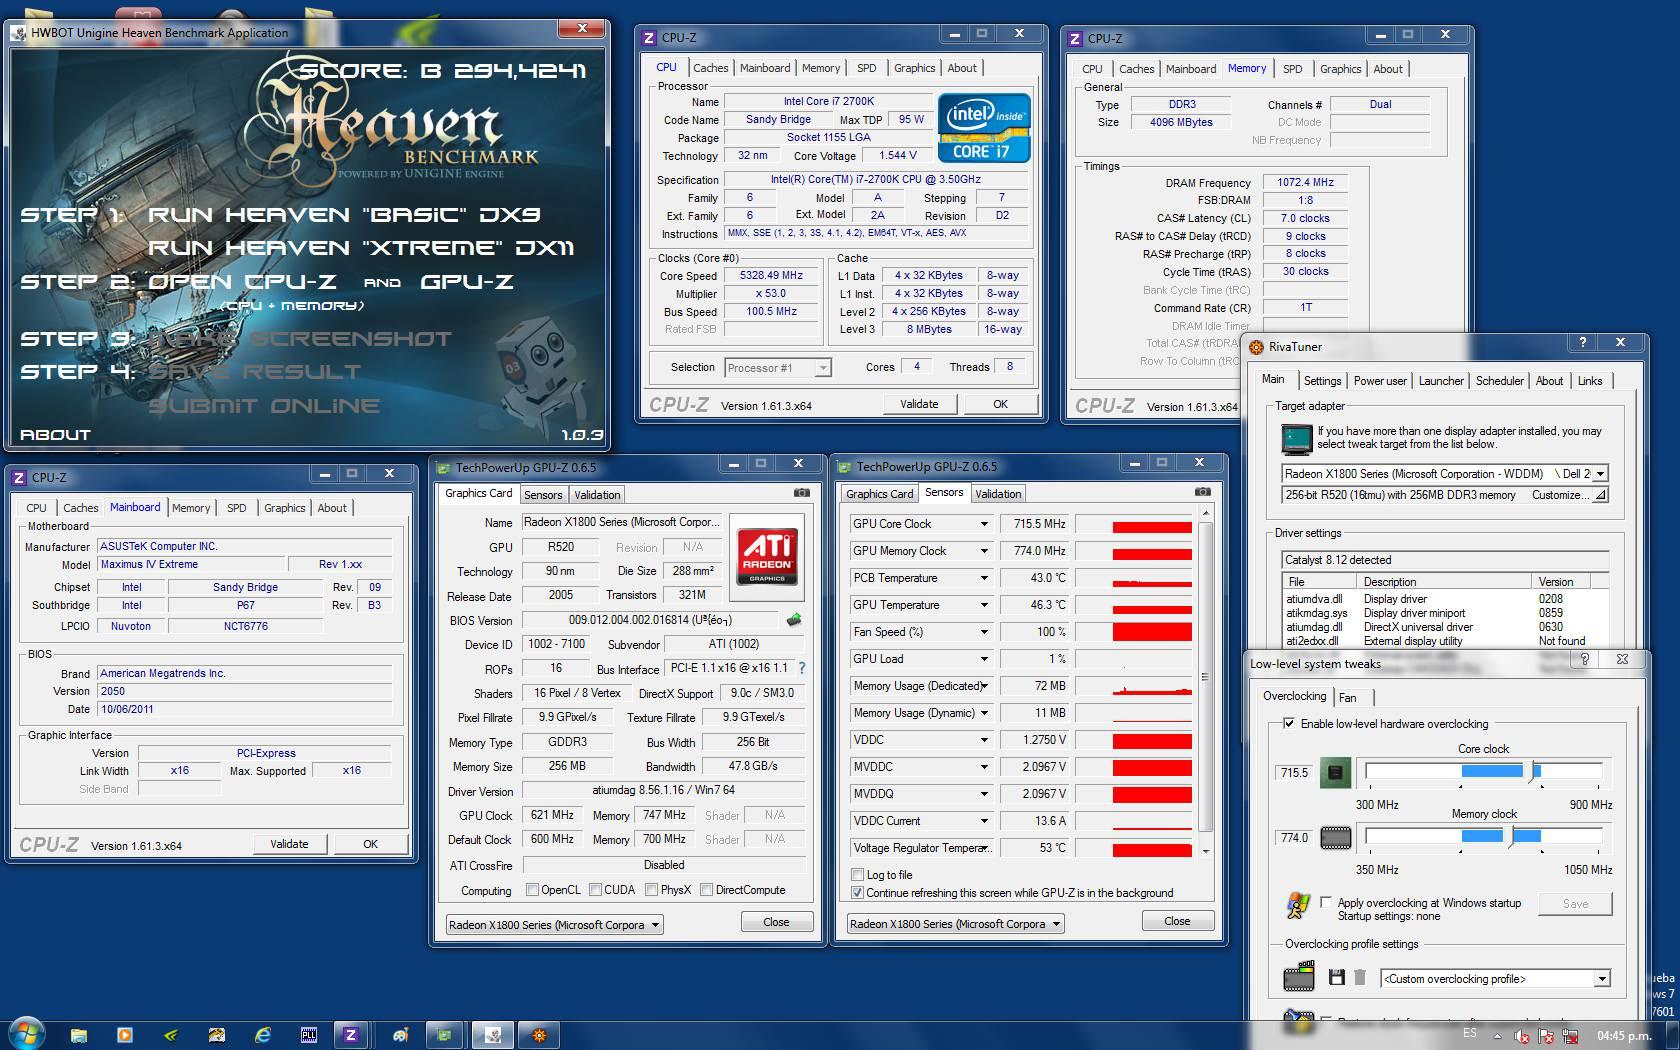This screenshot has width=1680, height=1050.
Task: Click the NVIDIA icon in the taskbar
Action: click(x=171, y=1035)
